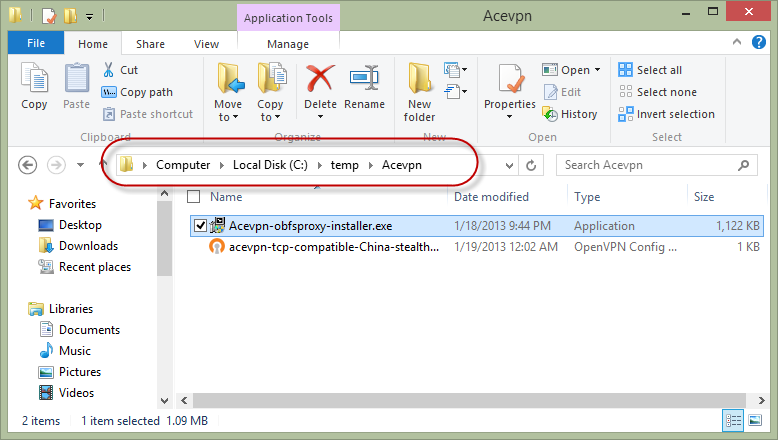Show file History
Image resolution: width=778 pixels, height=440 pixels.
click(x=570, y=114)
